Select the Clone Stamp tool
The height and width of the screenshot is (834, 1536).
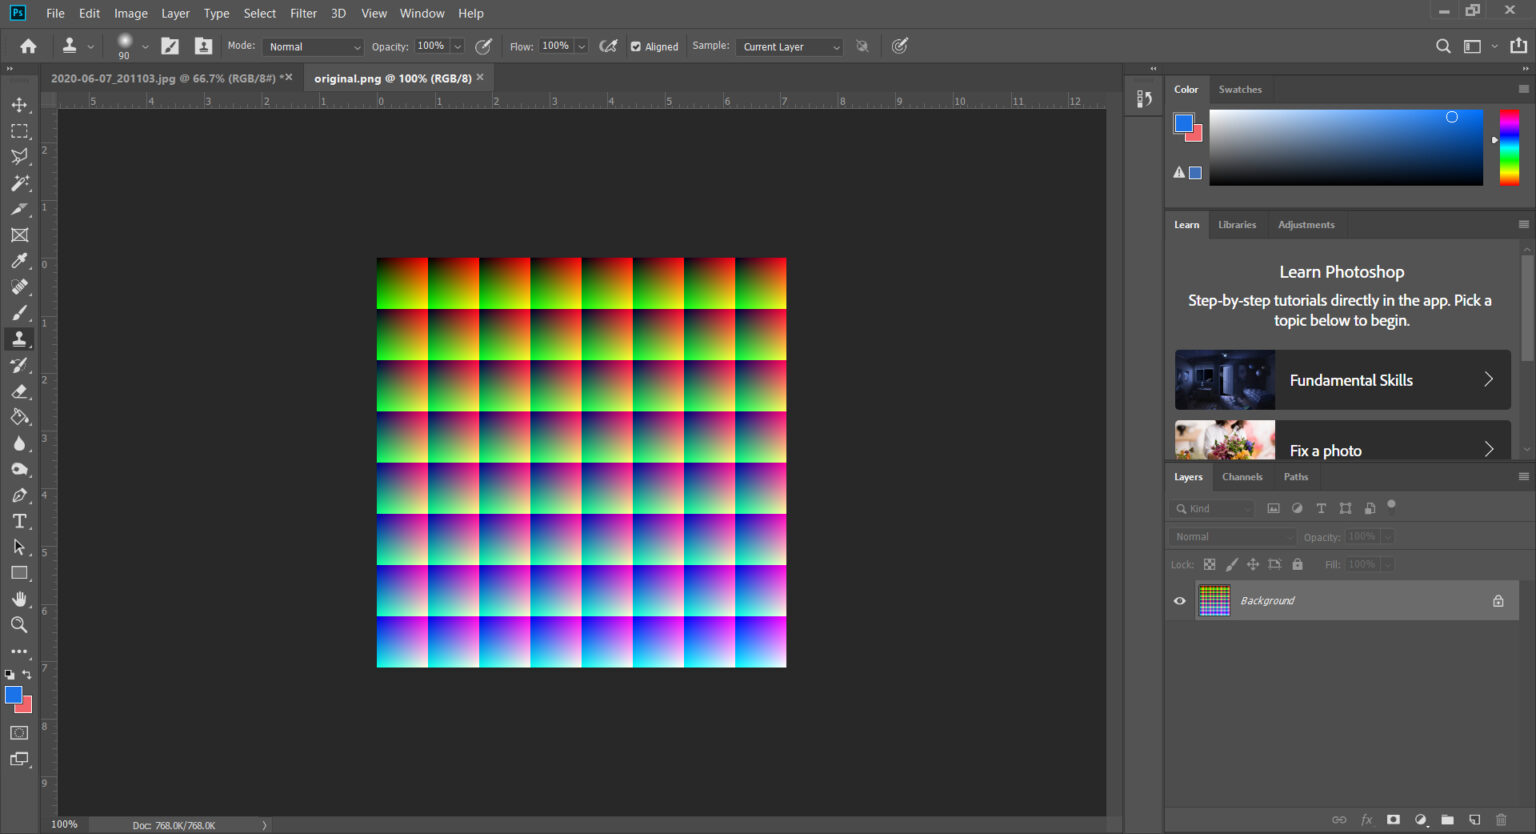[19, 339]
